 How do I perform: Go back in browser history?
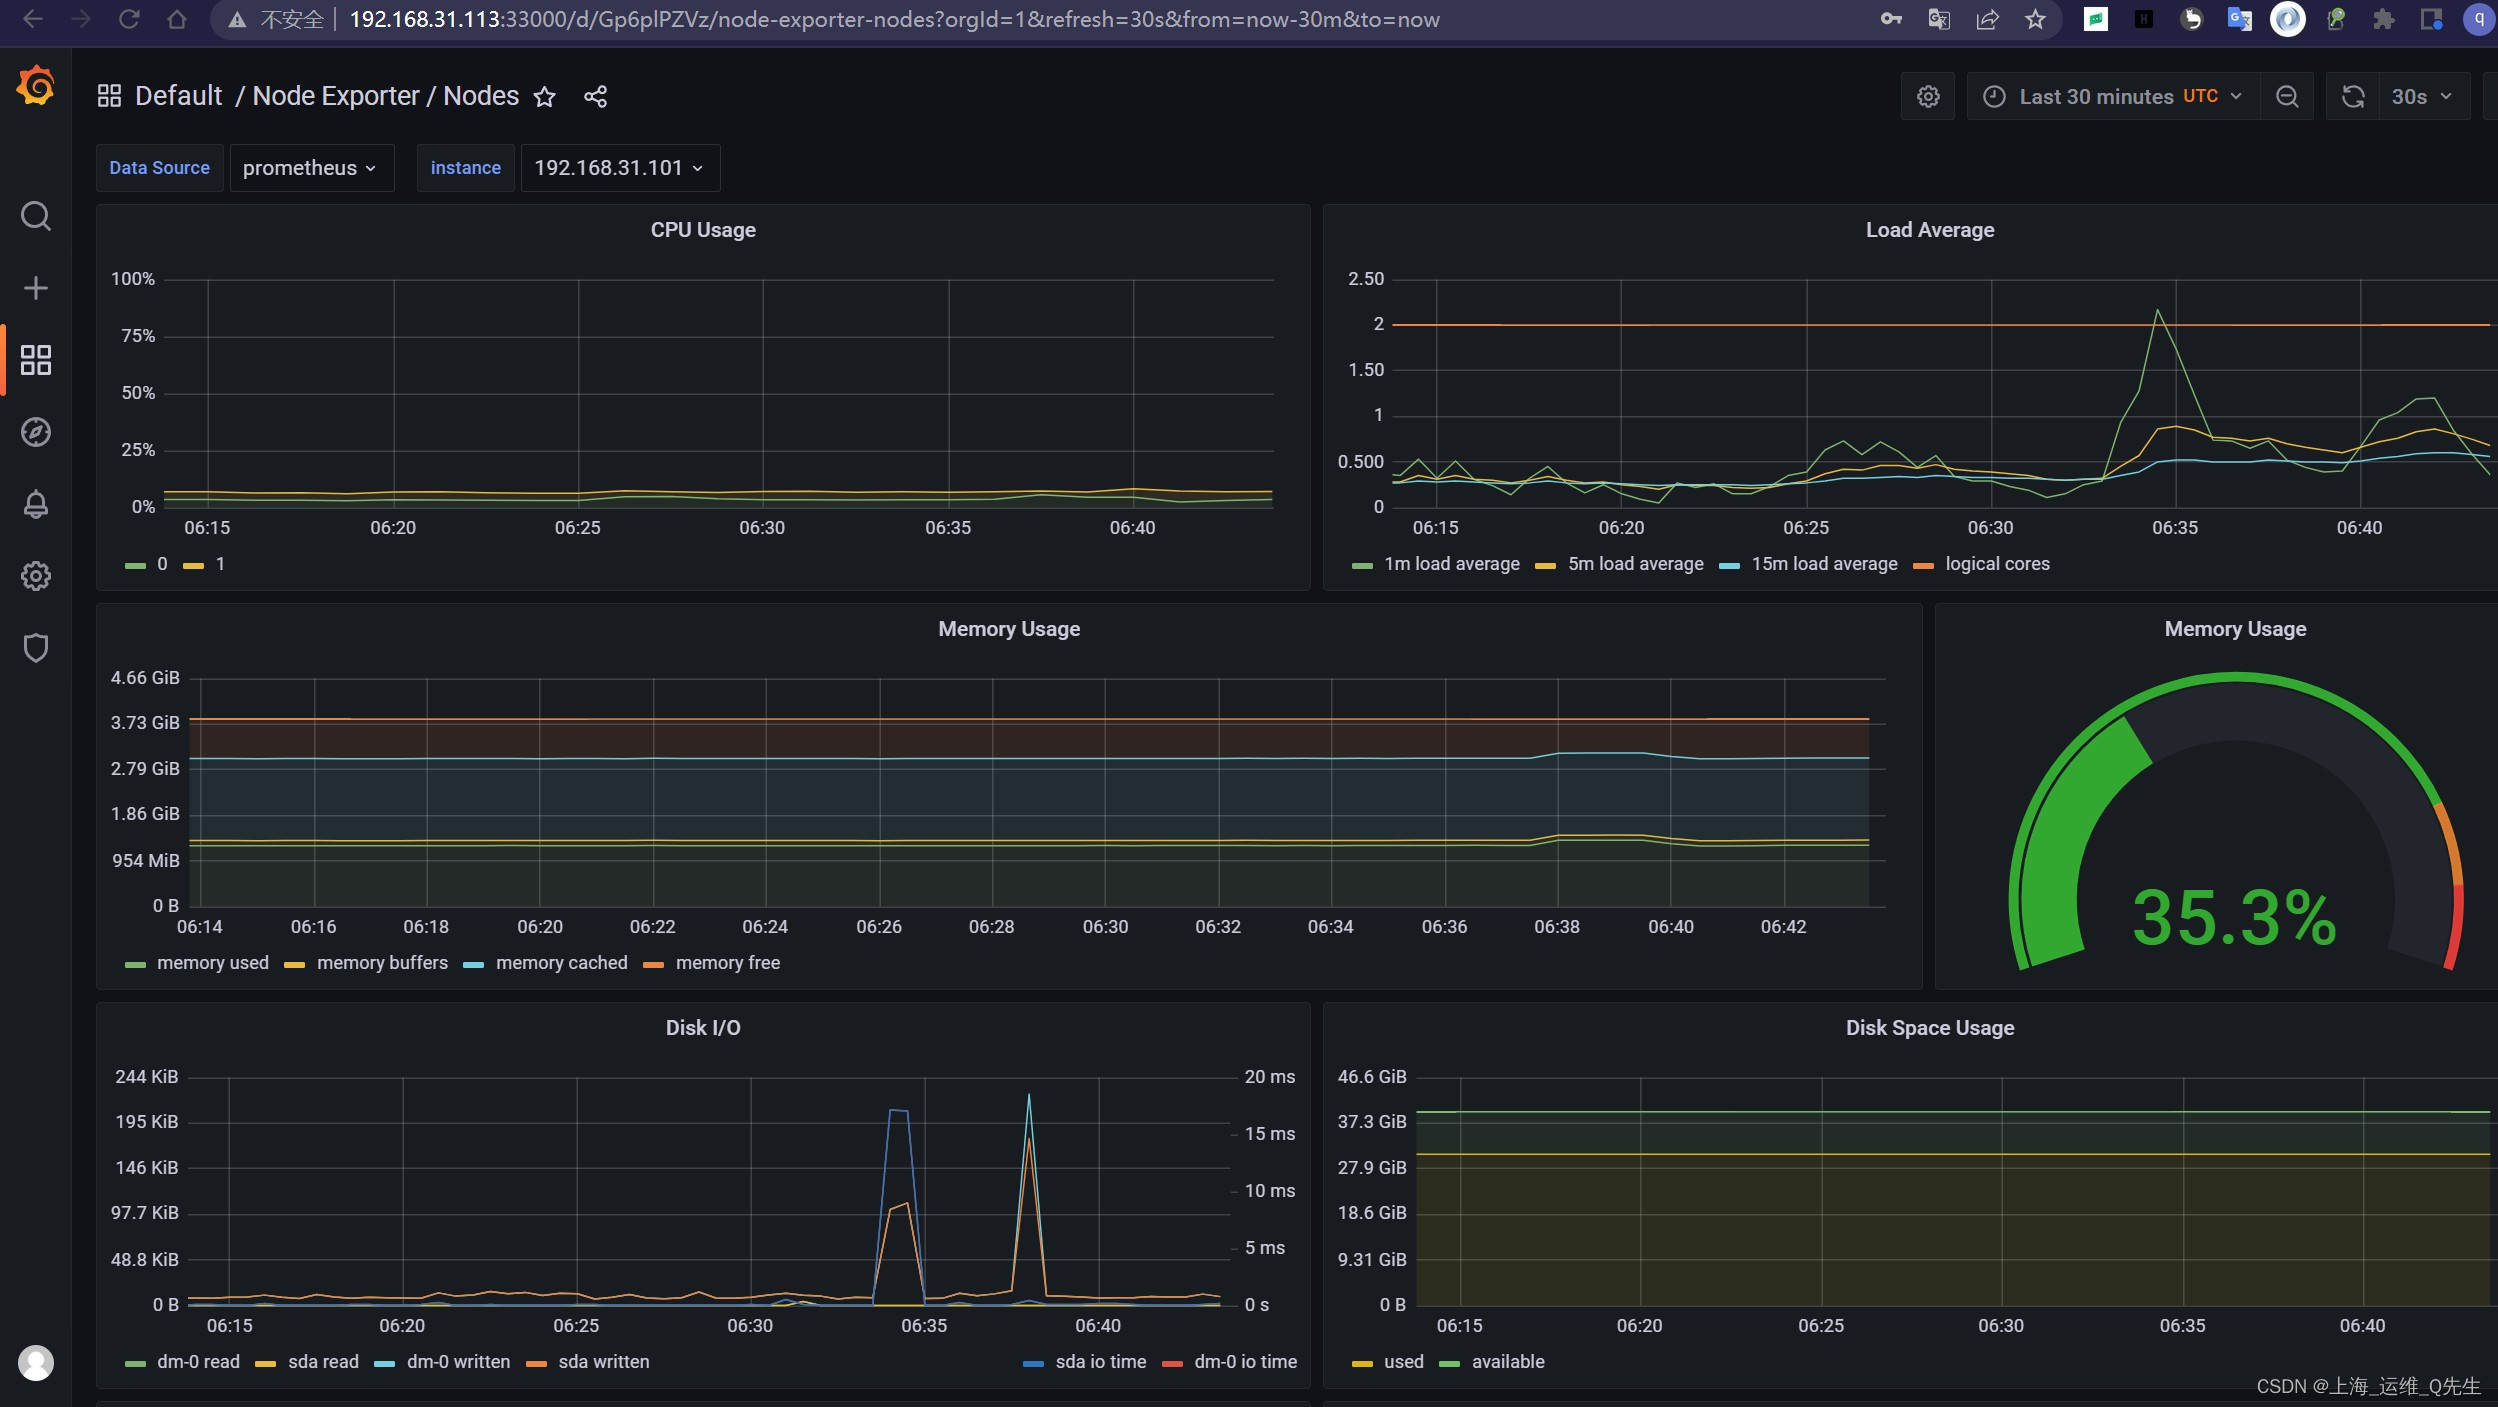[x=33, y=19]
